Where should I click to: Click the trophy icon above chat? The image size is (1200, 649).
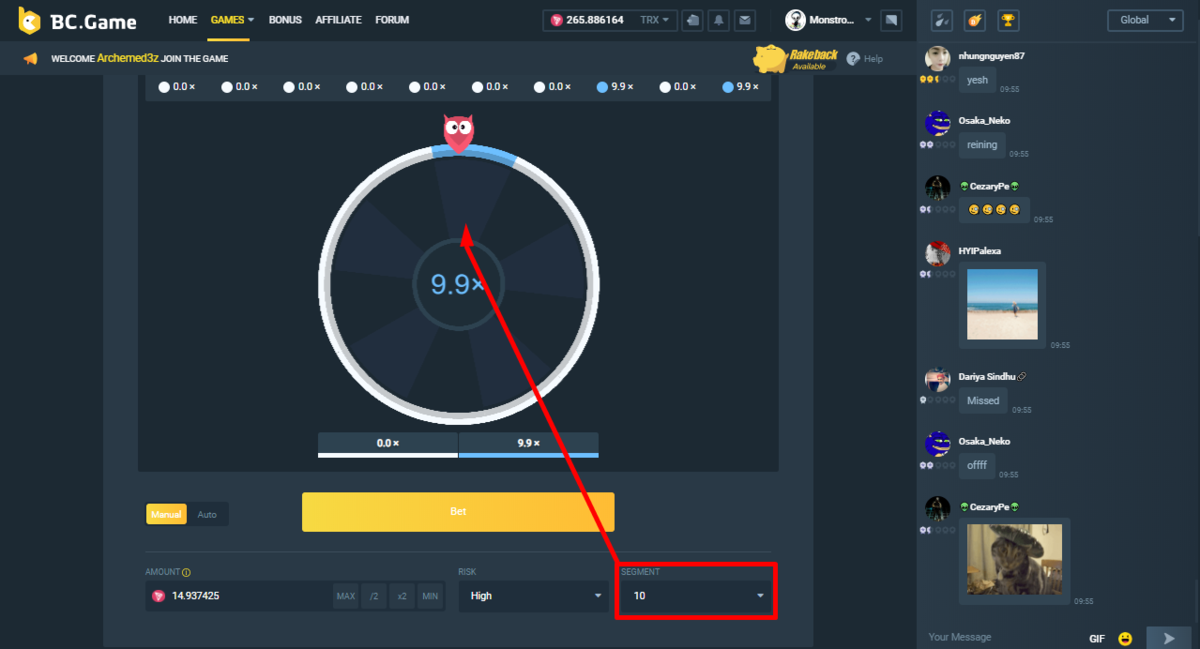(1008, 20)
